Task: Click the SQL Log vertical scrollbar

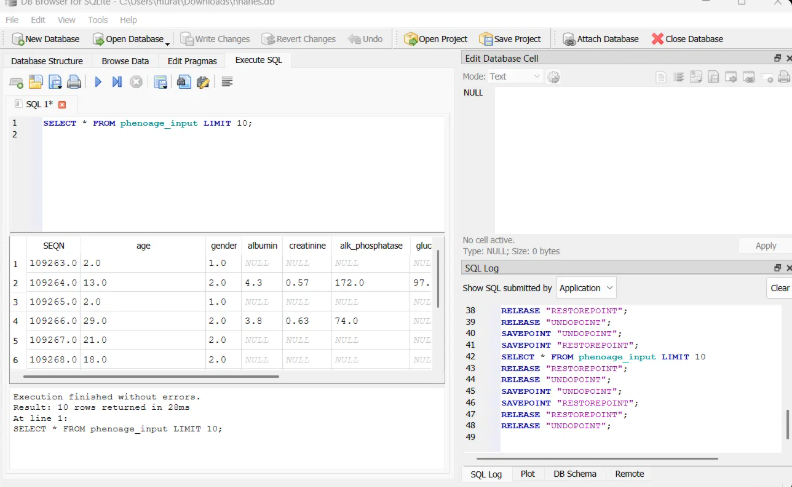Action: click(787, 424)
